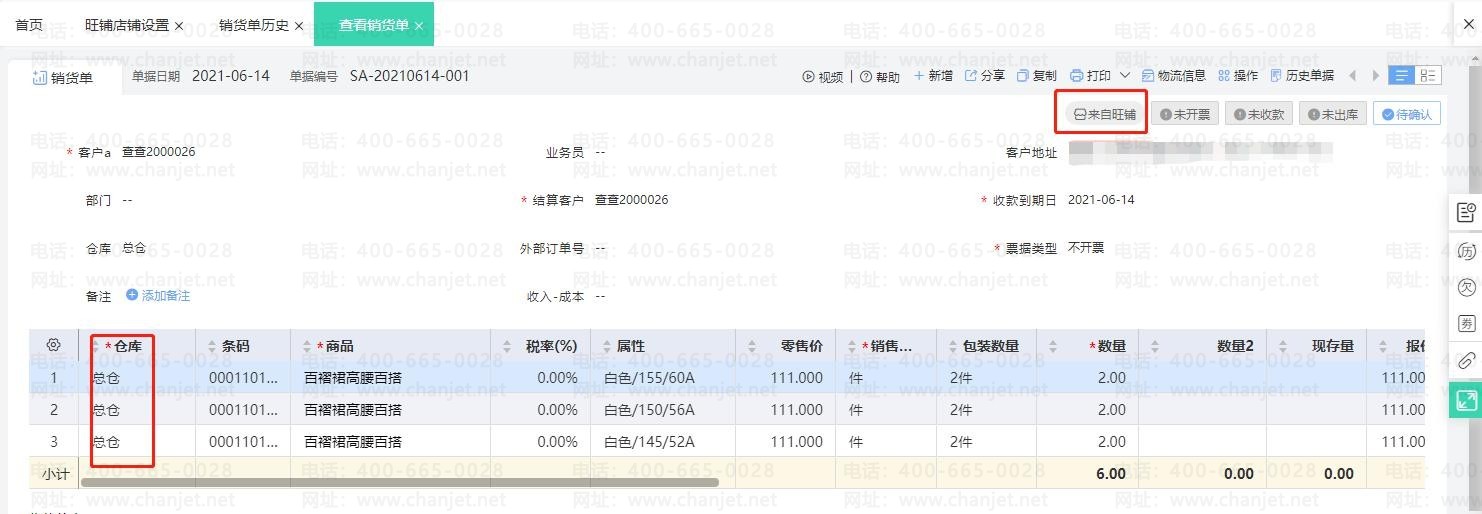
Task: Sort by 仓库 column arrows
Action: pyautogui.click(x=97, y=346)
